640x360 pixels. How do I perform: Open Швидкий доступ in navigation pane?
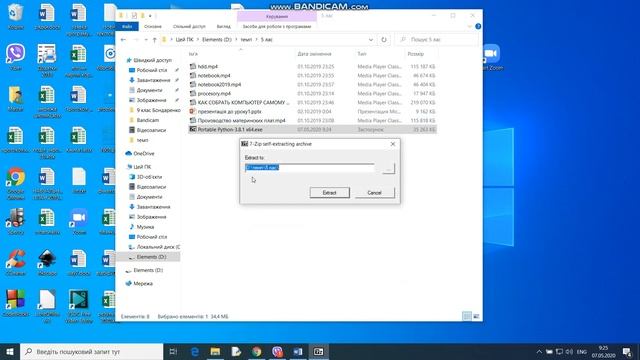coord(152,60)
